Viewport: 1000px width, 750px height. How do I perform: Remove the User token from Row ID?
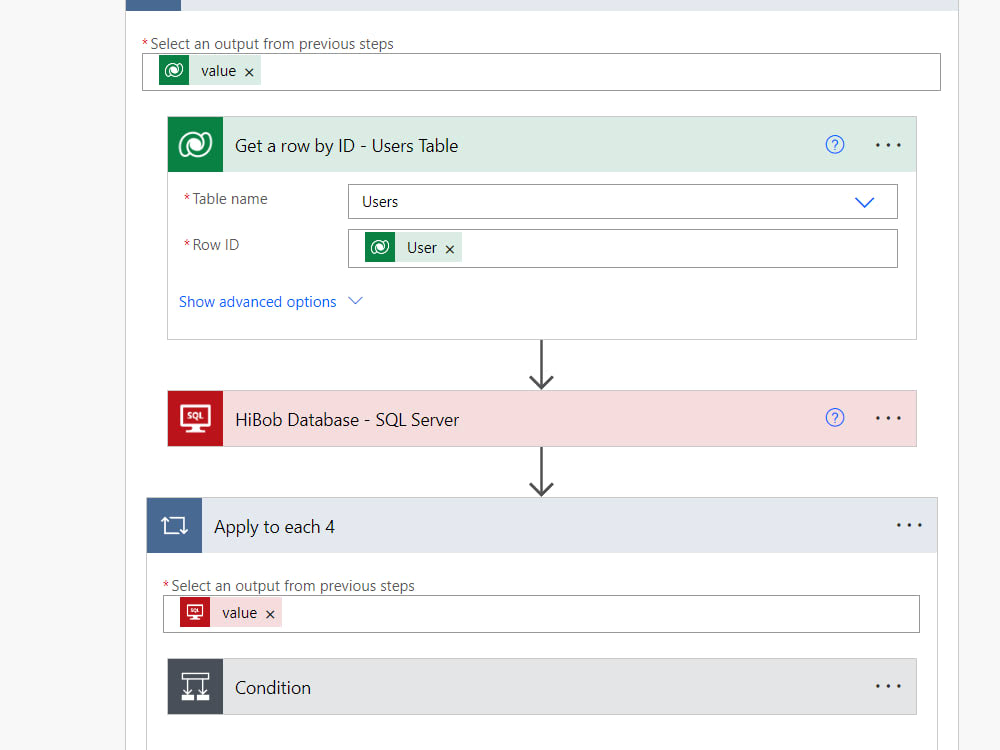[450, 249]
